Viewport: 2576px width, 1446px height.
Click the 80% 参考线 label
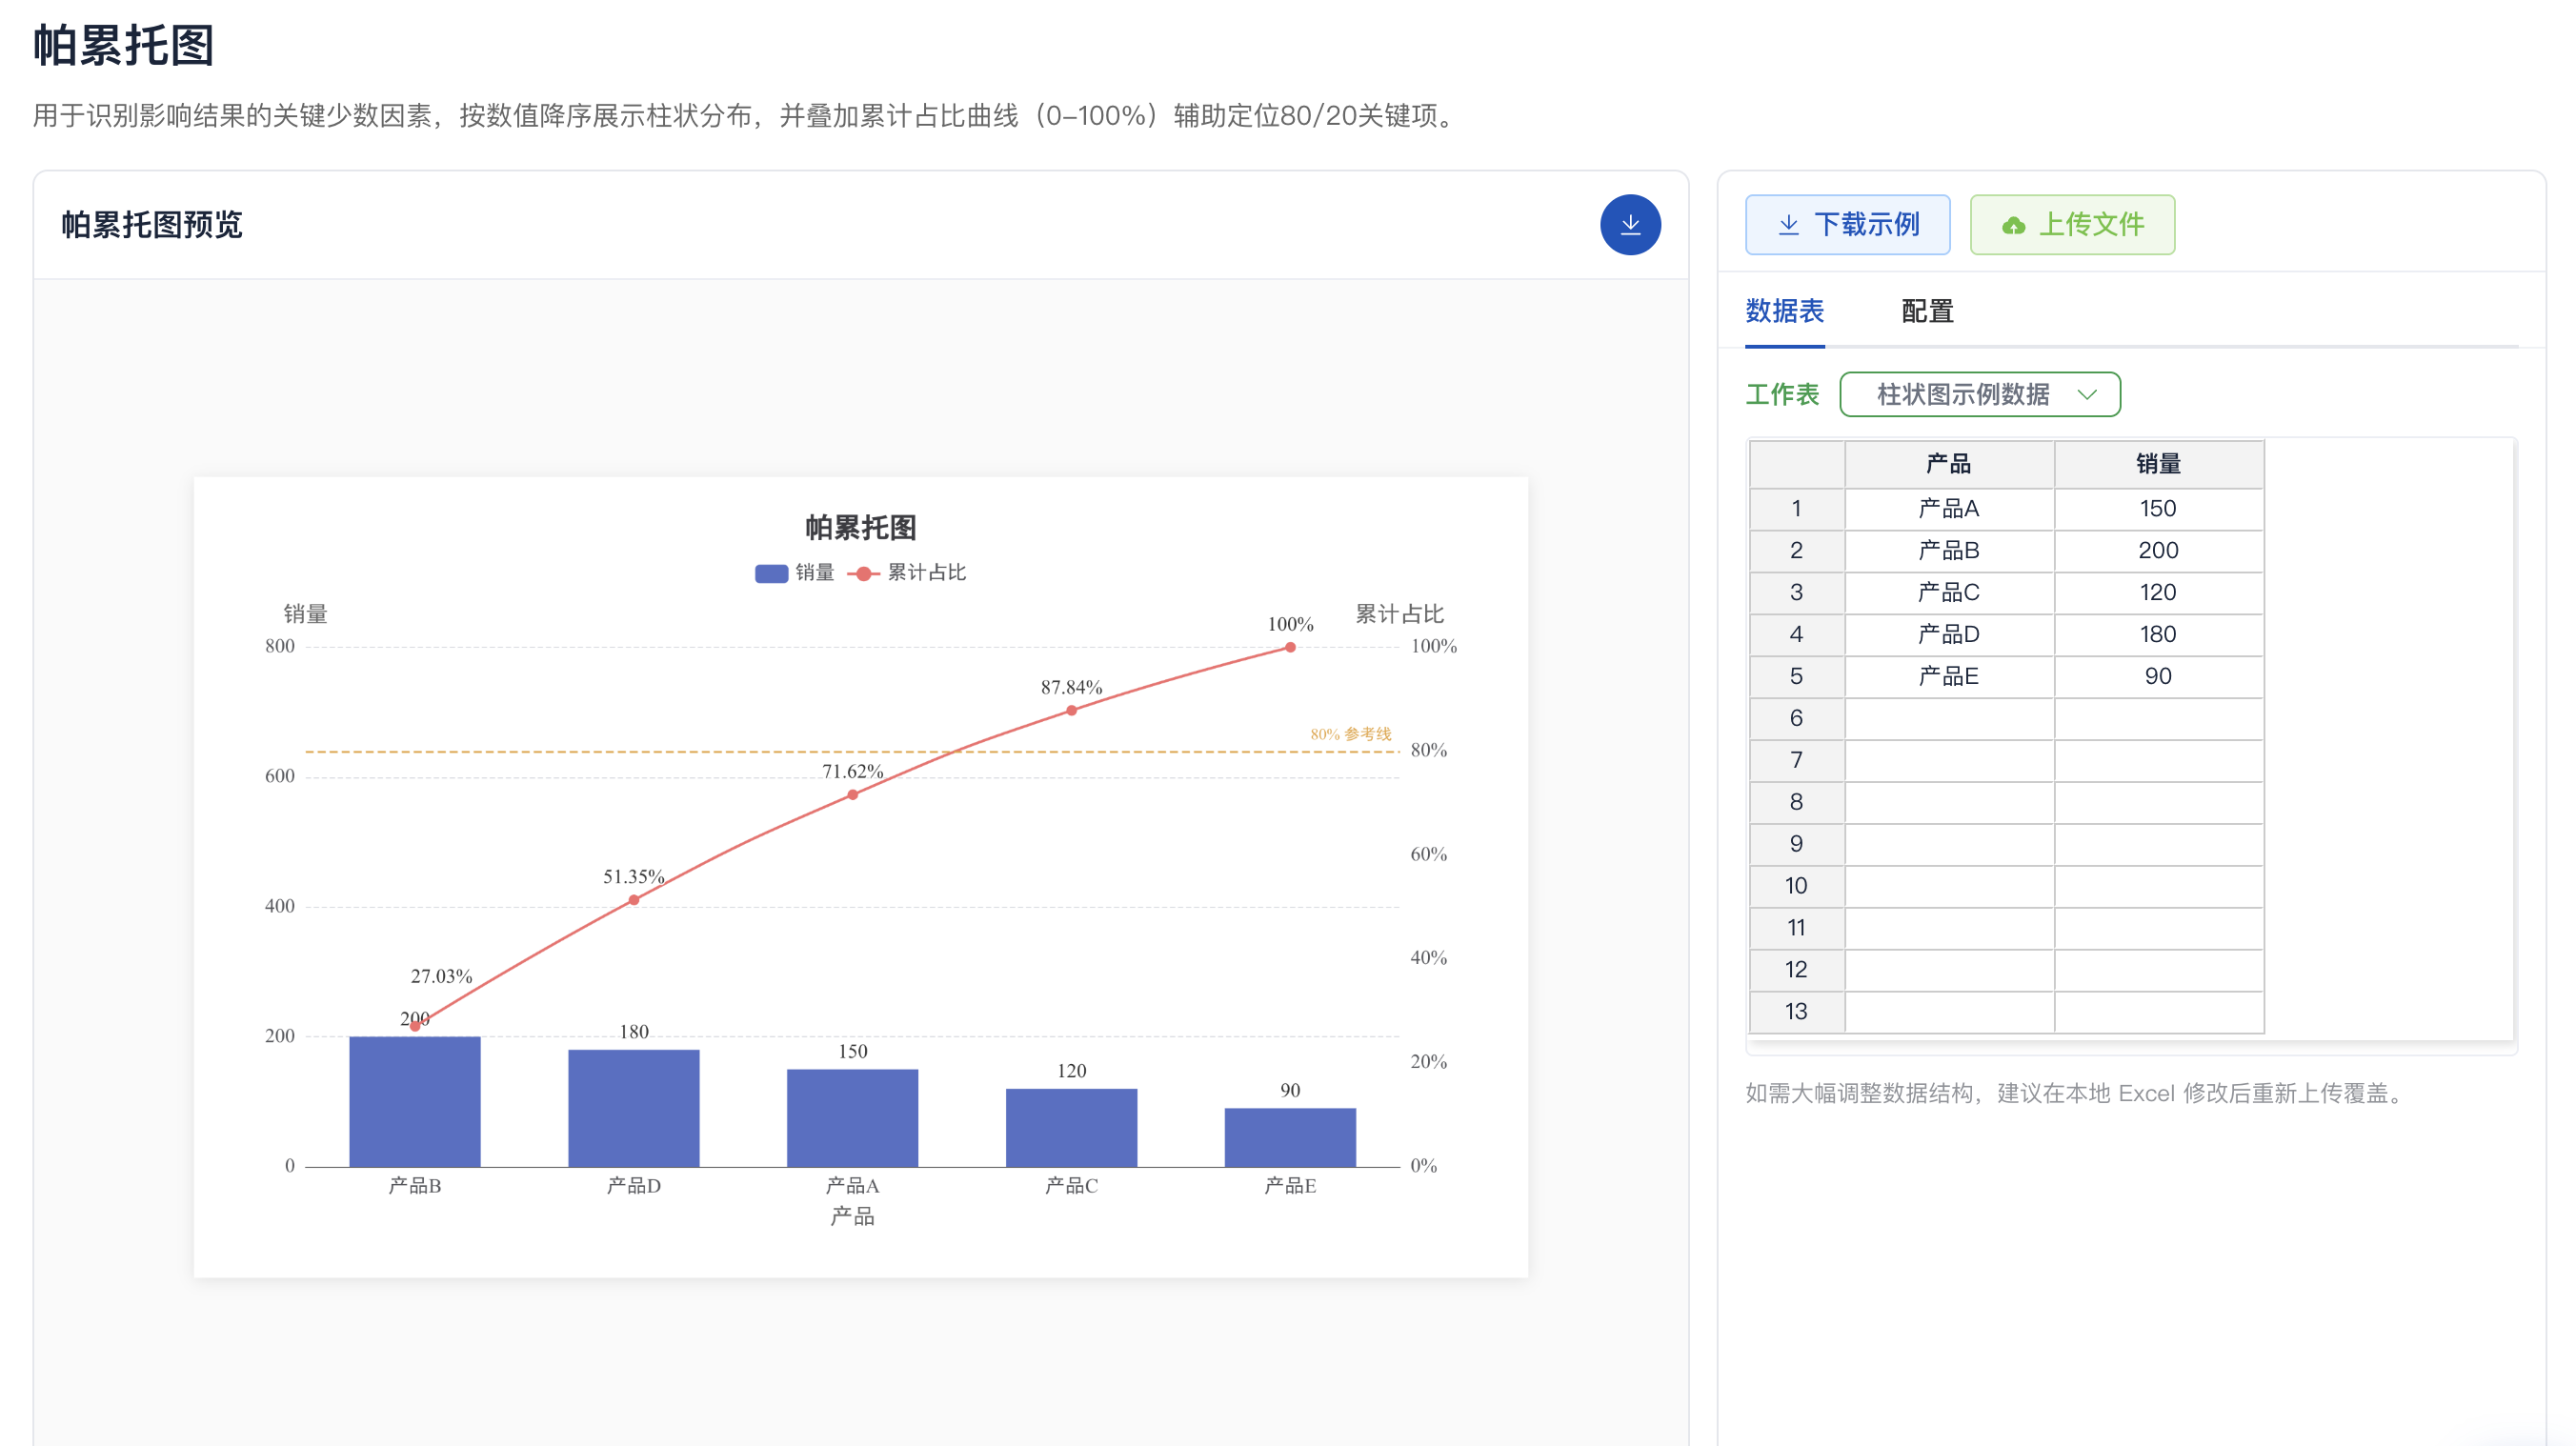[1351, 734]
